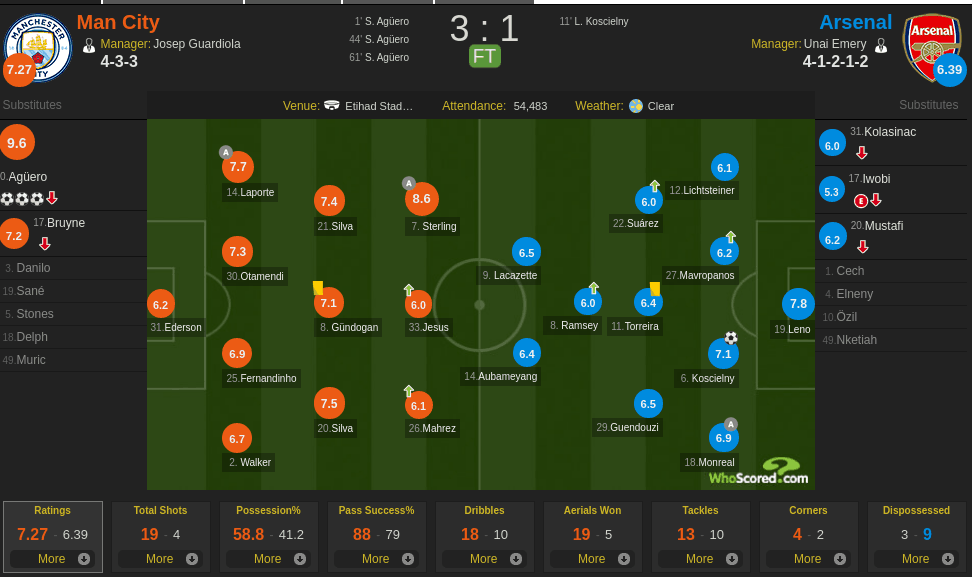Expand More under Total Shots
The width and height of the screenshot is (972, 577).
[160, 559]
